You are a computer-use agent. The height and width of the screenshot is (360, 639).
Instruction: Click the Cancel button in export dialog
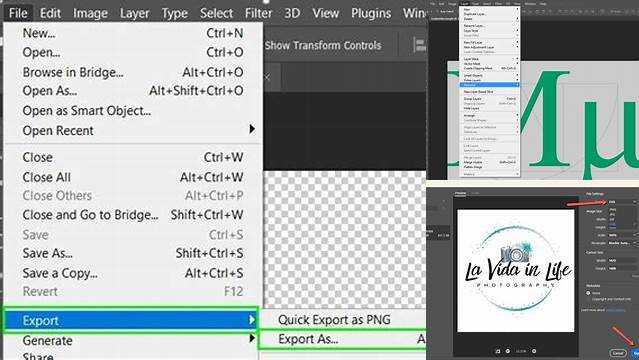(x=618, y=353)
